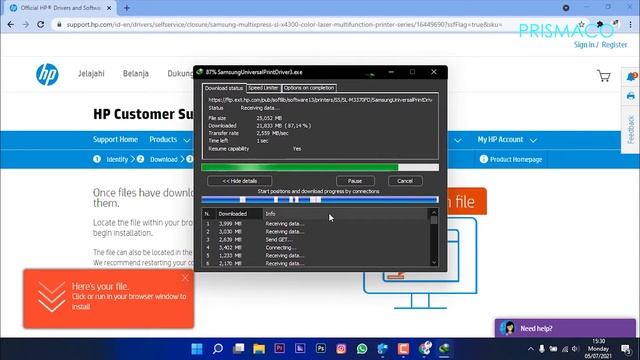Click the volume icon in system tray
This screenshot has width=640, height=360.
[x=575, y=349]
